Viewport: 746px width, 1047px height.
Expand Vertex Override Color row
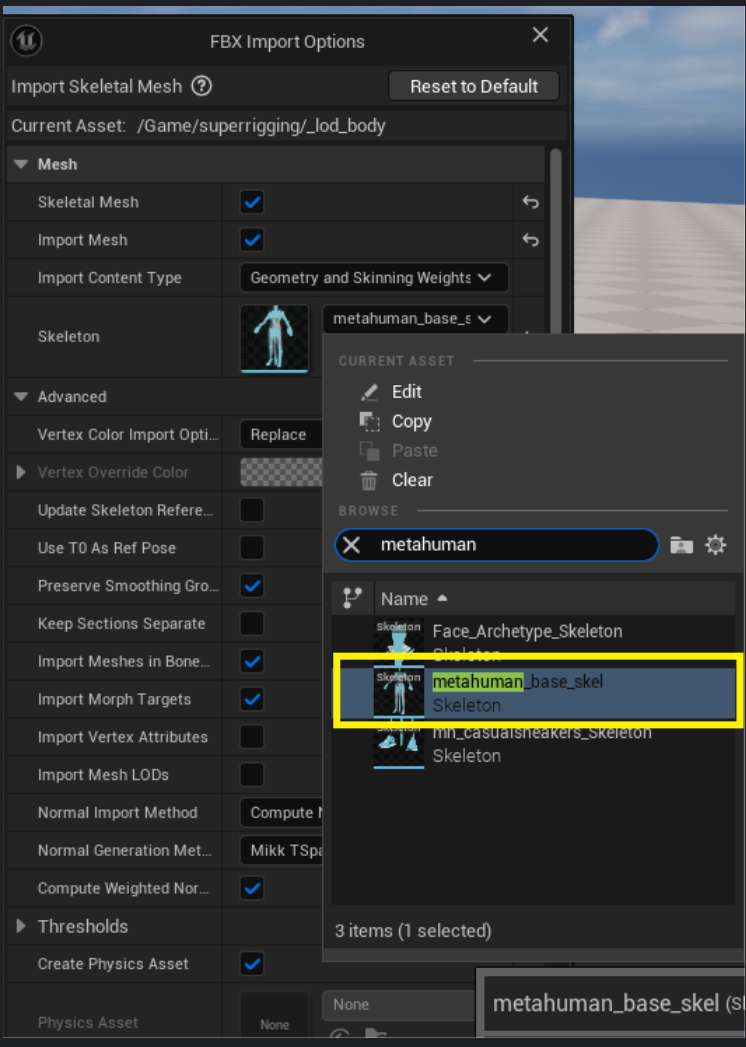[21, 472]
